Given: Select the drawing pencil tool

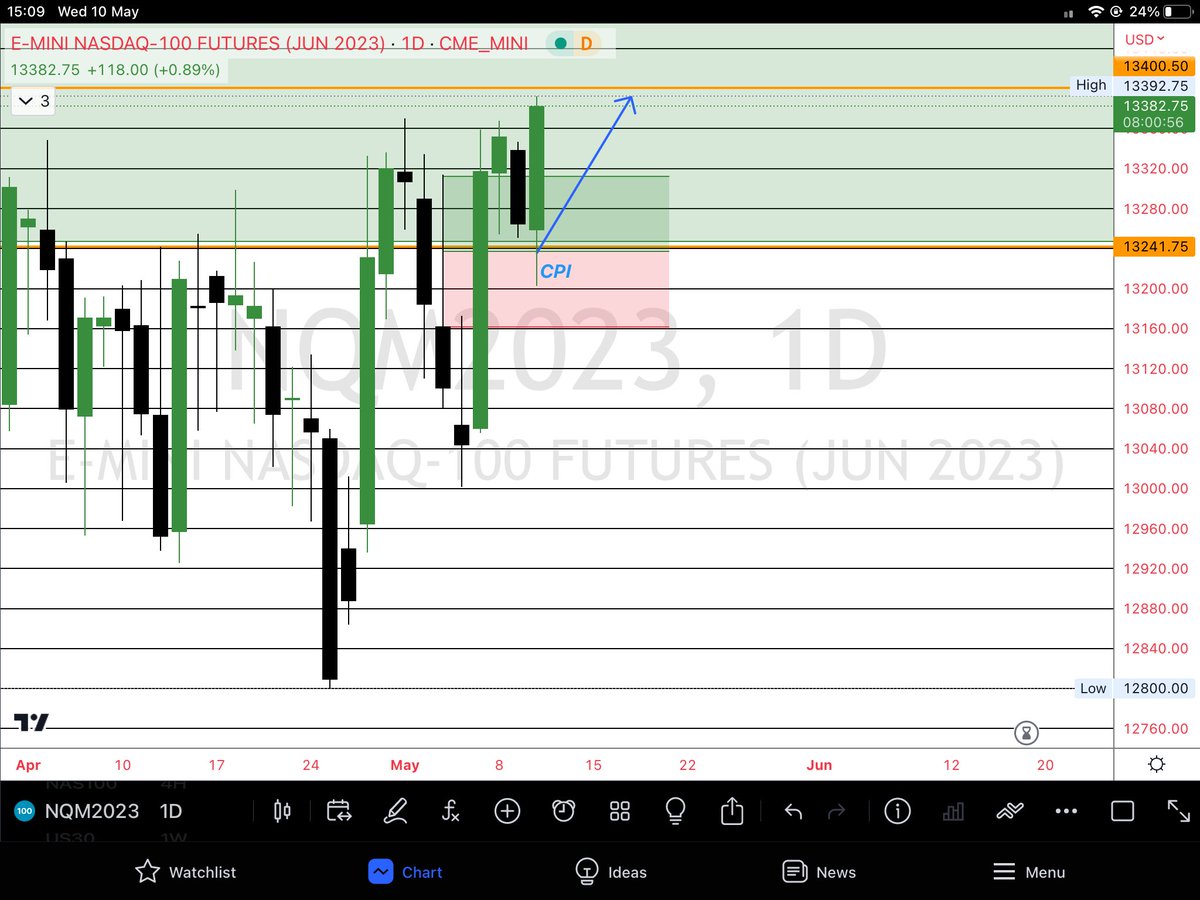Looking at the screenshot, I should [395, 811].
